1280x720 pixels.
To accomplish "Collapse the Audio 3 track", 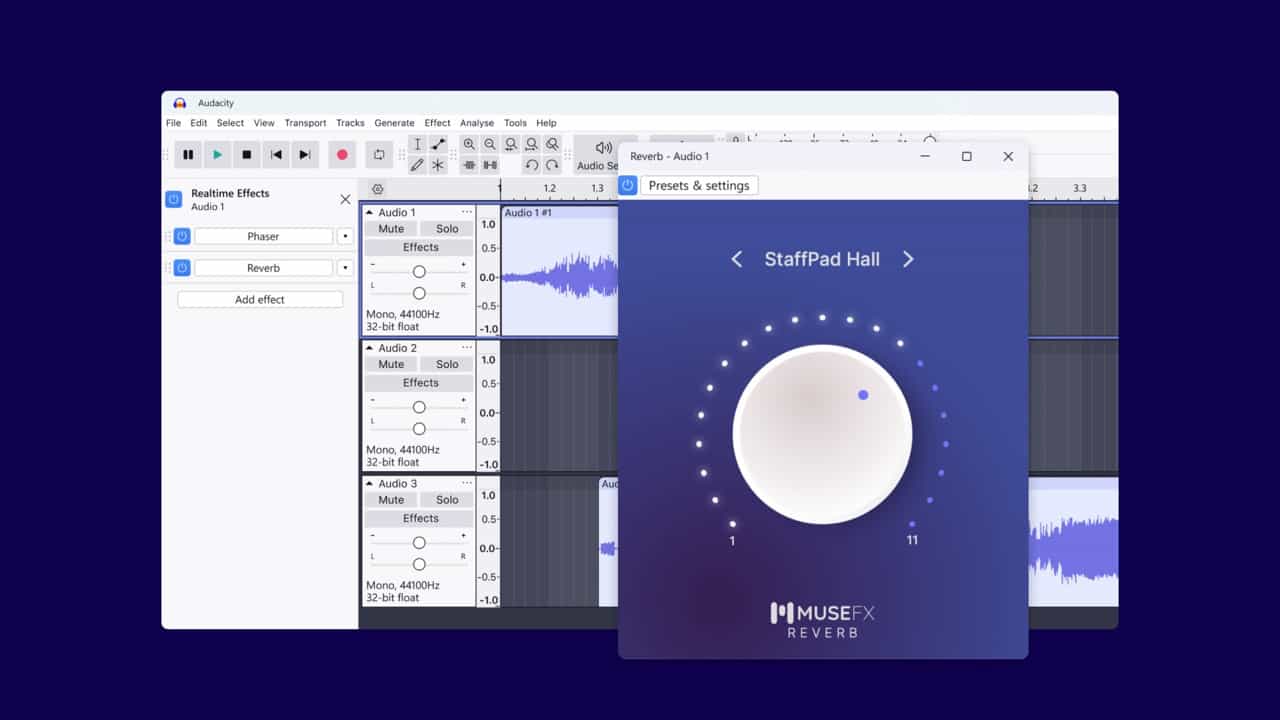I will 369,484.
